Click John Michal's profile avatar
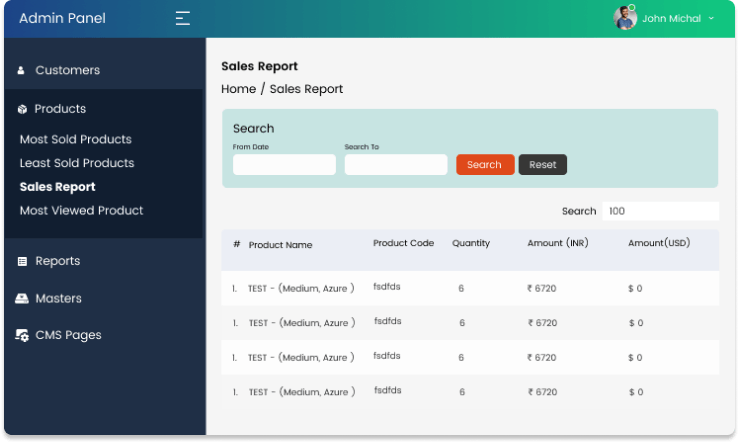The width and height of the screenshot is (739, 443). click(625, 18)
